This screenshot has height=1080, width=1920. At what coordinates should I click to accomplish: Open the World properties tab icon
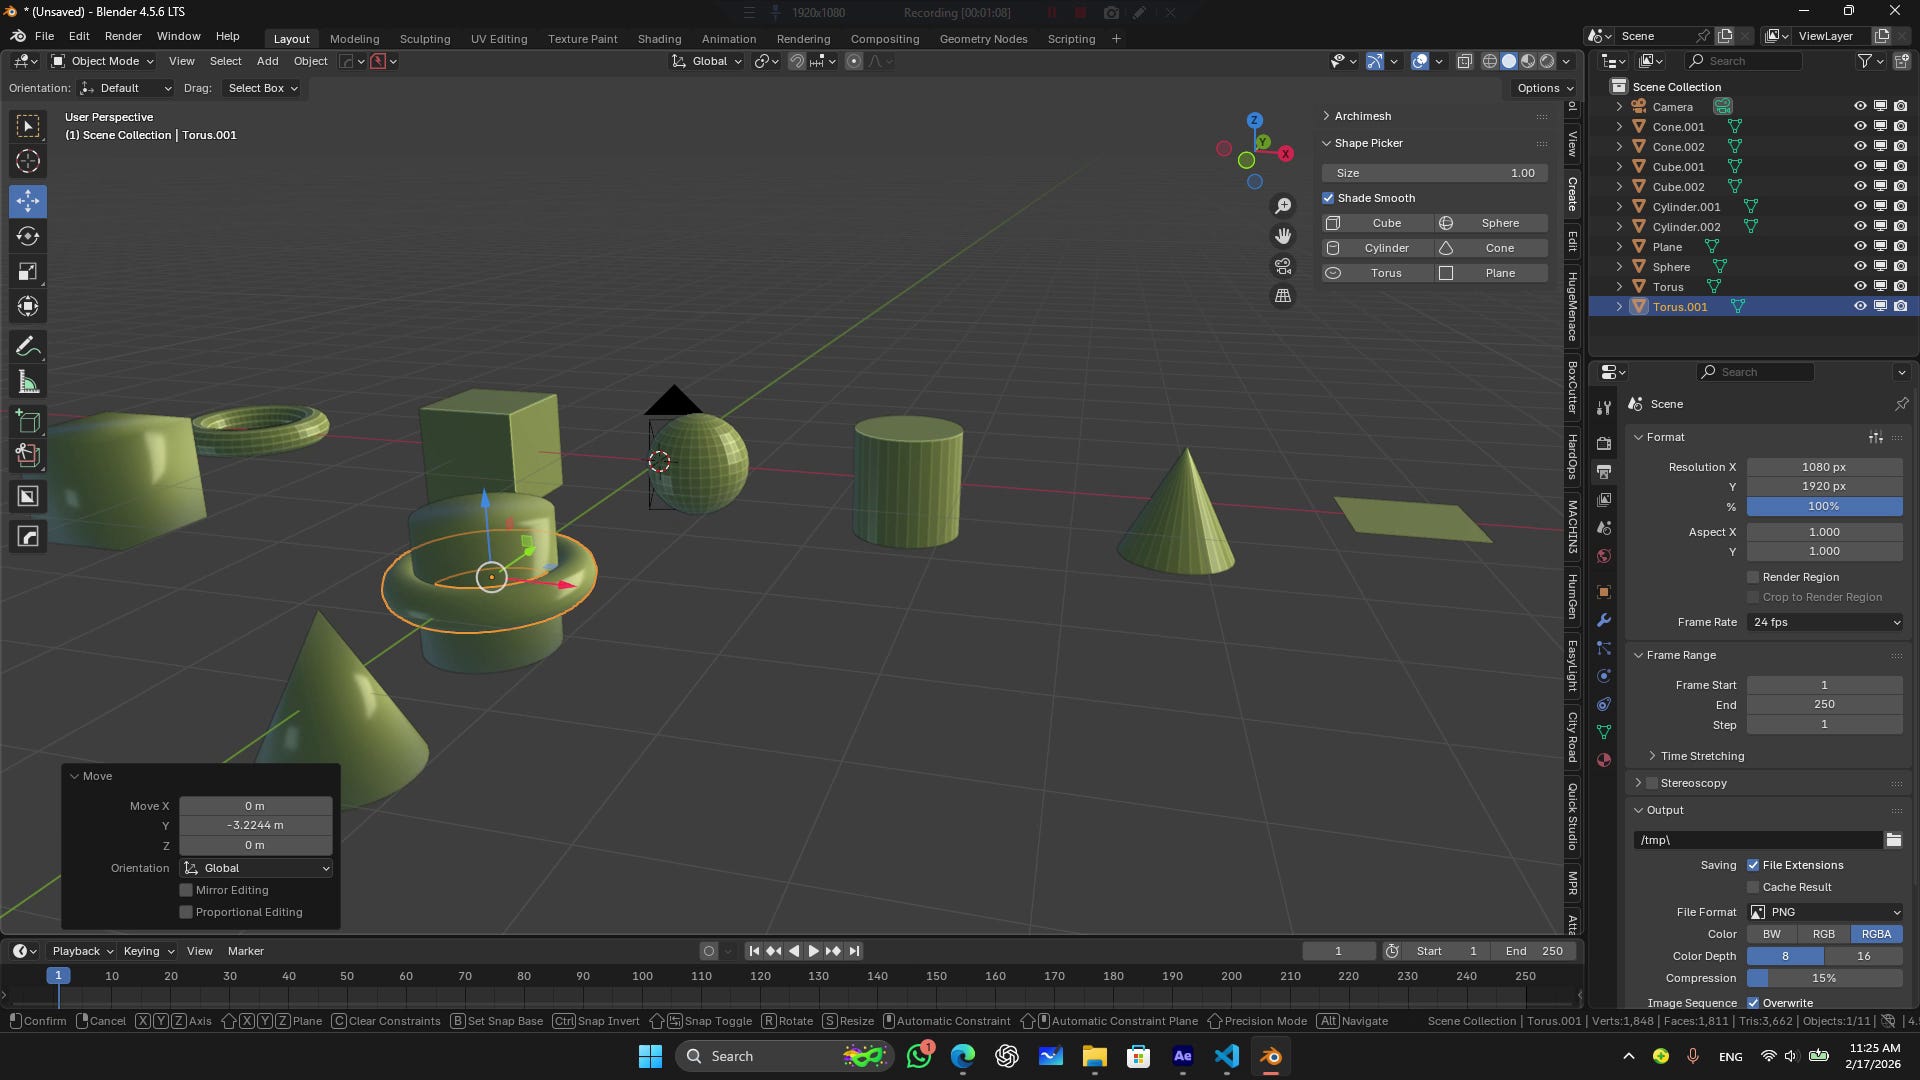pyautogui.click(x=1604, y=555)
